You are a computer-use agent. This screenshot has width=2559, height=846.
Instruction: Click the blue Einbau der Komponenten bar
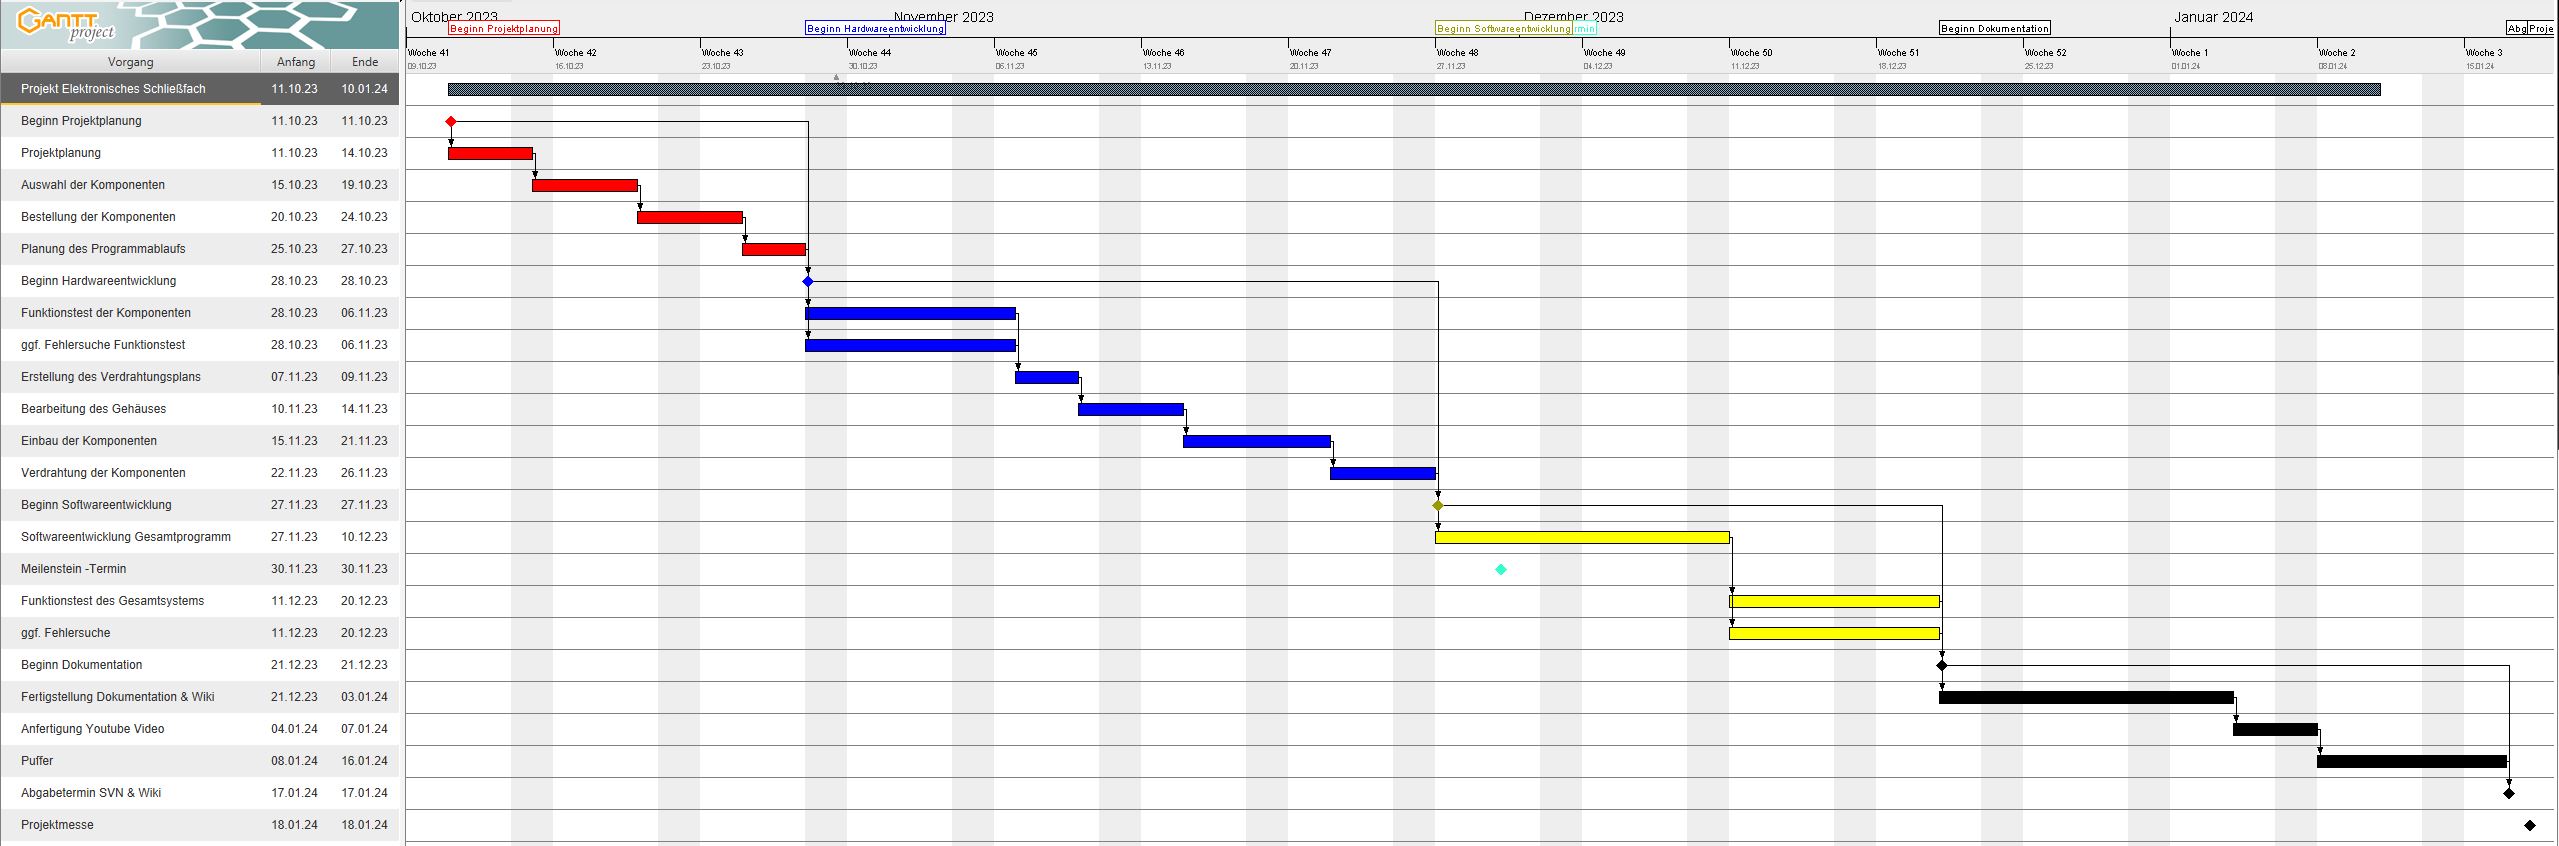pos(1256,442)
